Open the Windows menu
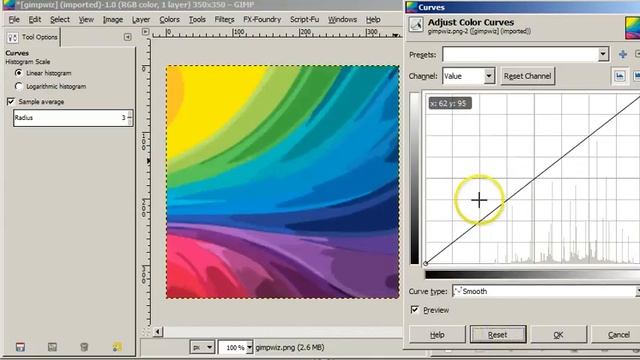Screen dimensions: 640x360 342,20
